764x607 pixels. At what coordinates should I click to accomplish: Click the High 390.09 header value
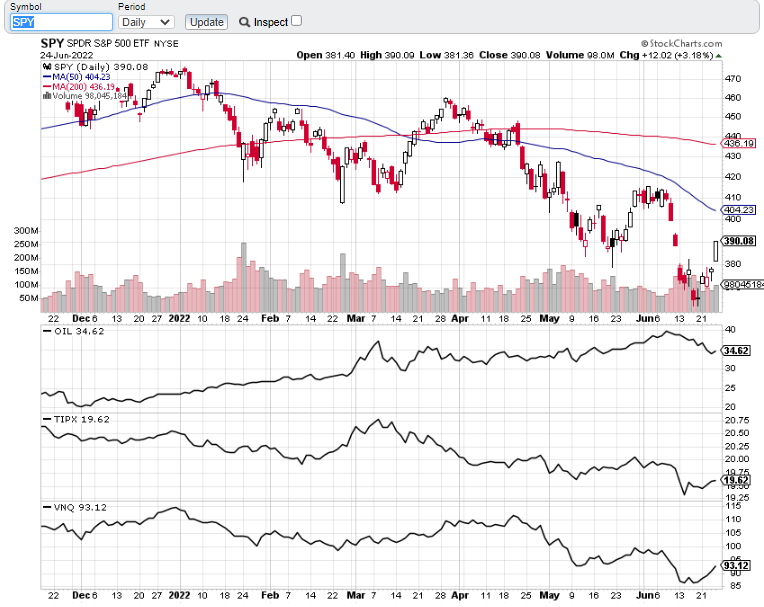(x=387, y=55)
